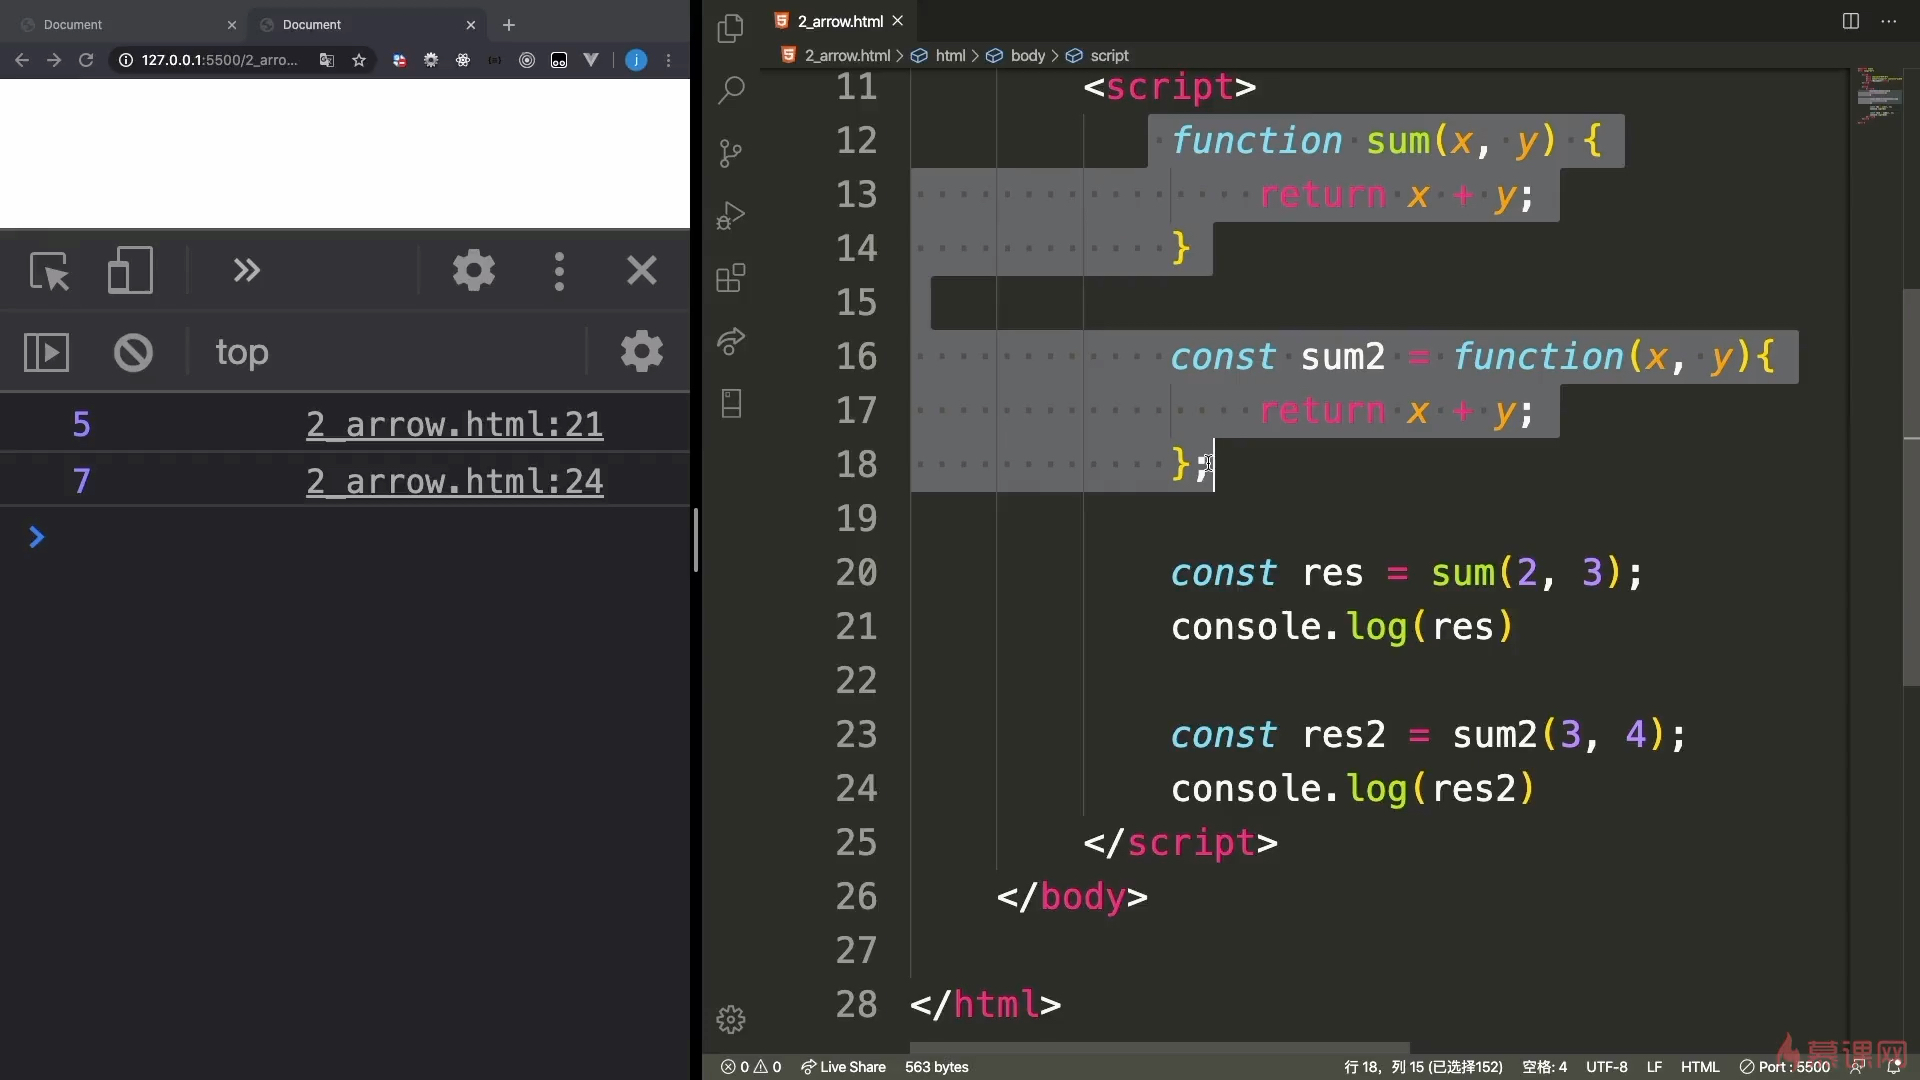This screenshot has width=1920, height=1080.
Task: Change indentation setting 空格: 4
Action: [x=1544, y=1067]
